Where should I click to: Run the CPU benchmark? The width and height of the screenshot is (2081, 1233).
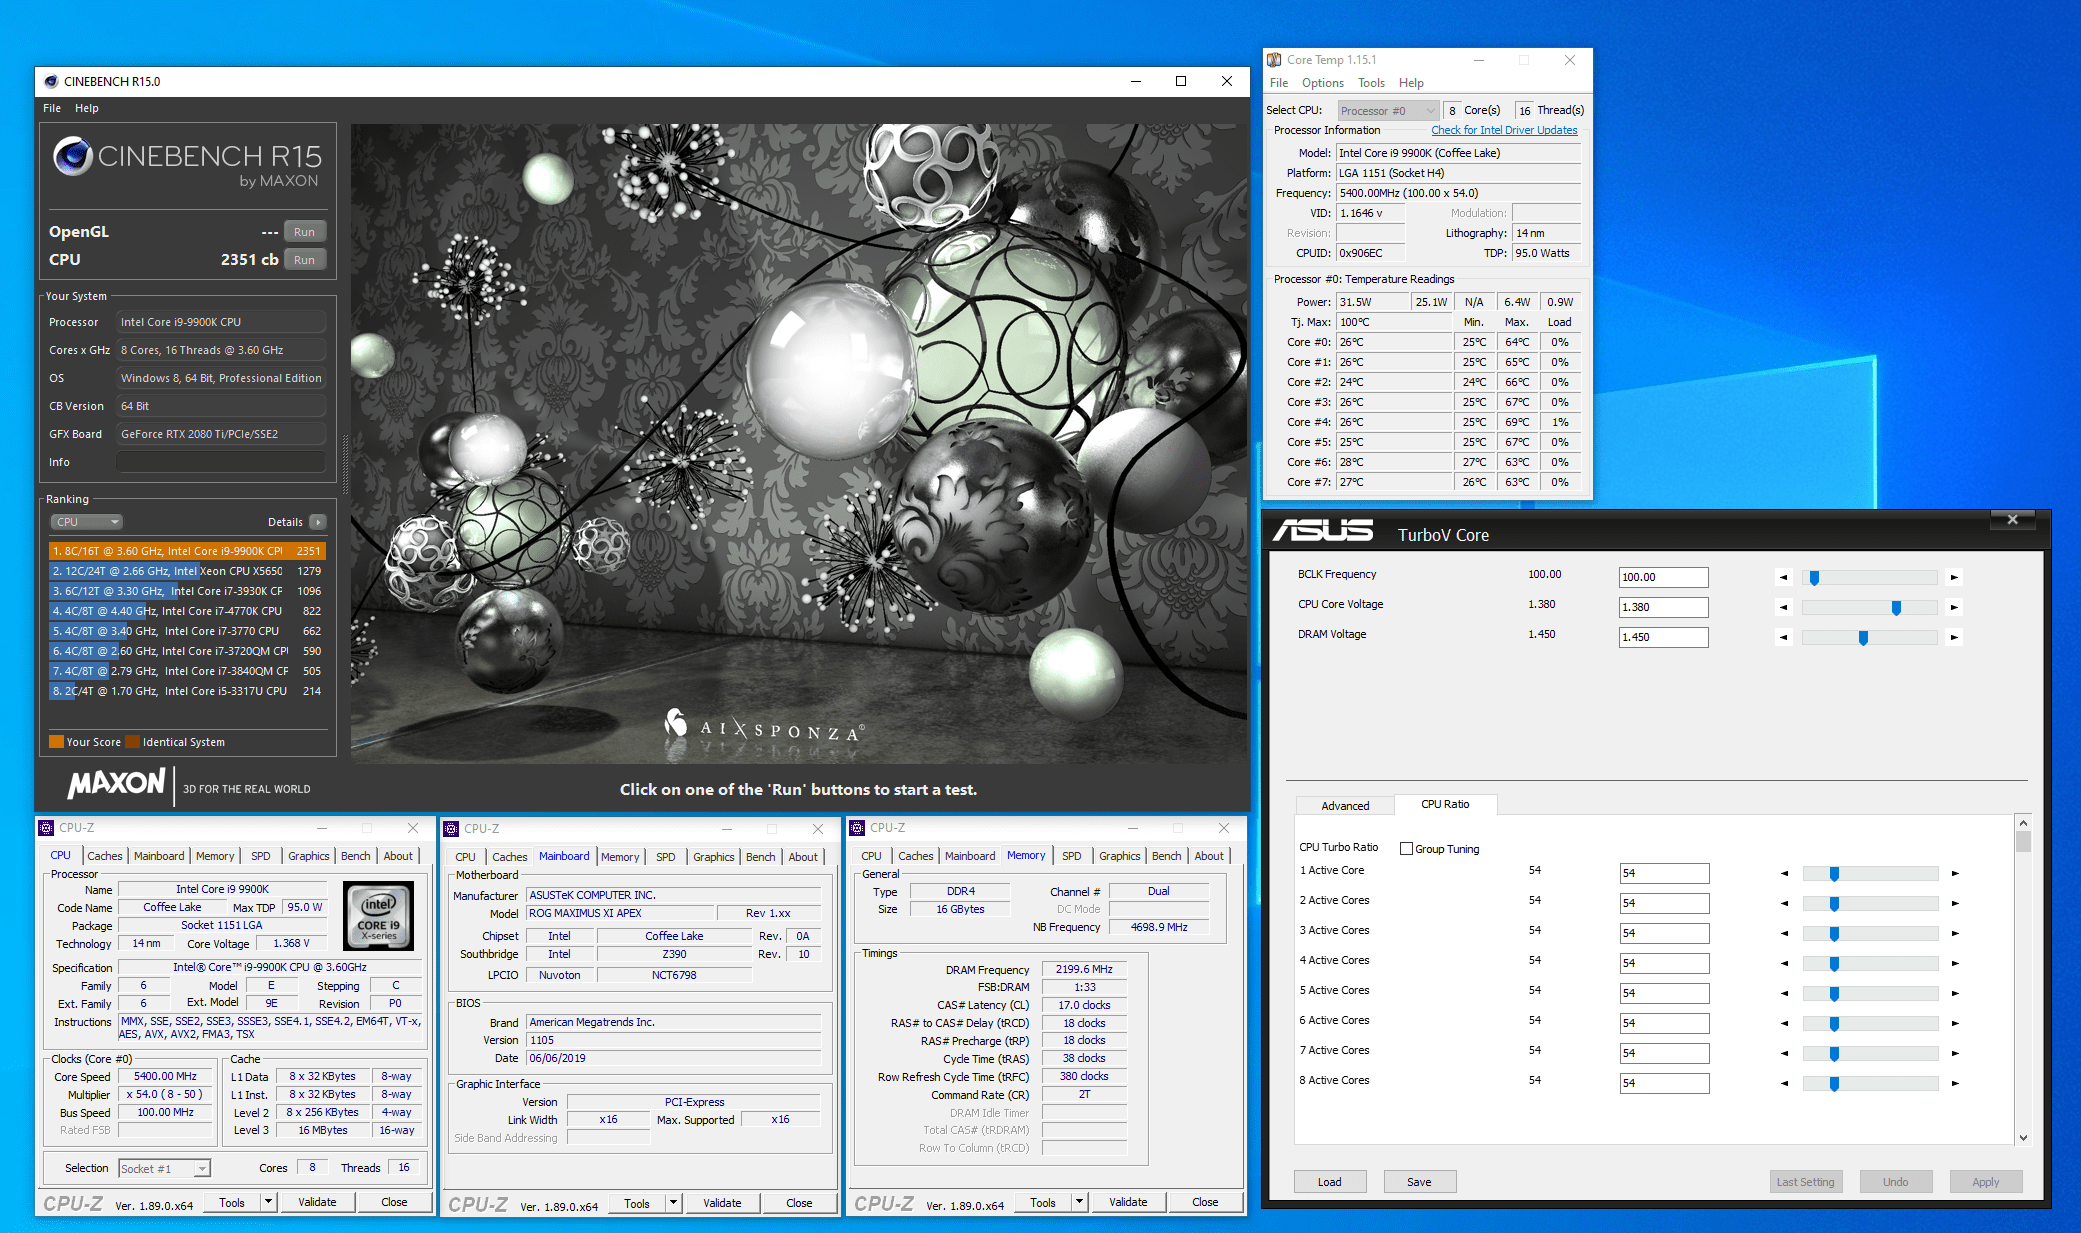tap(304, 260)
